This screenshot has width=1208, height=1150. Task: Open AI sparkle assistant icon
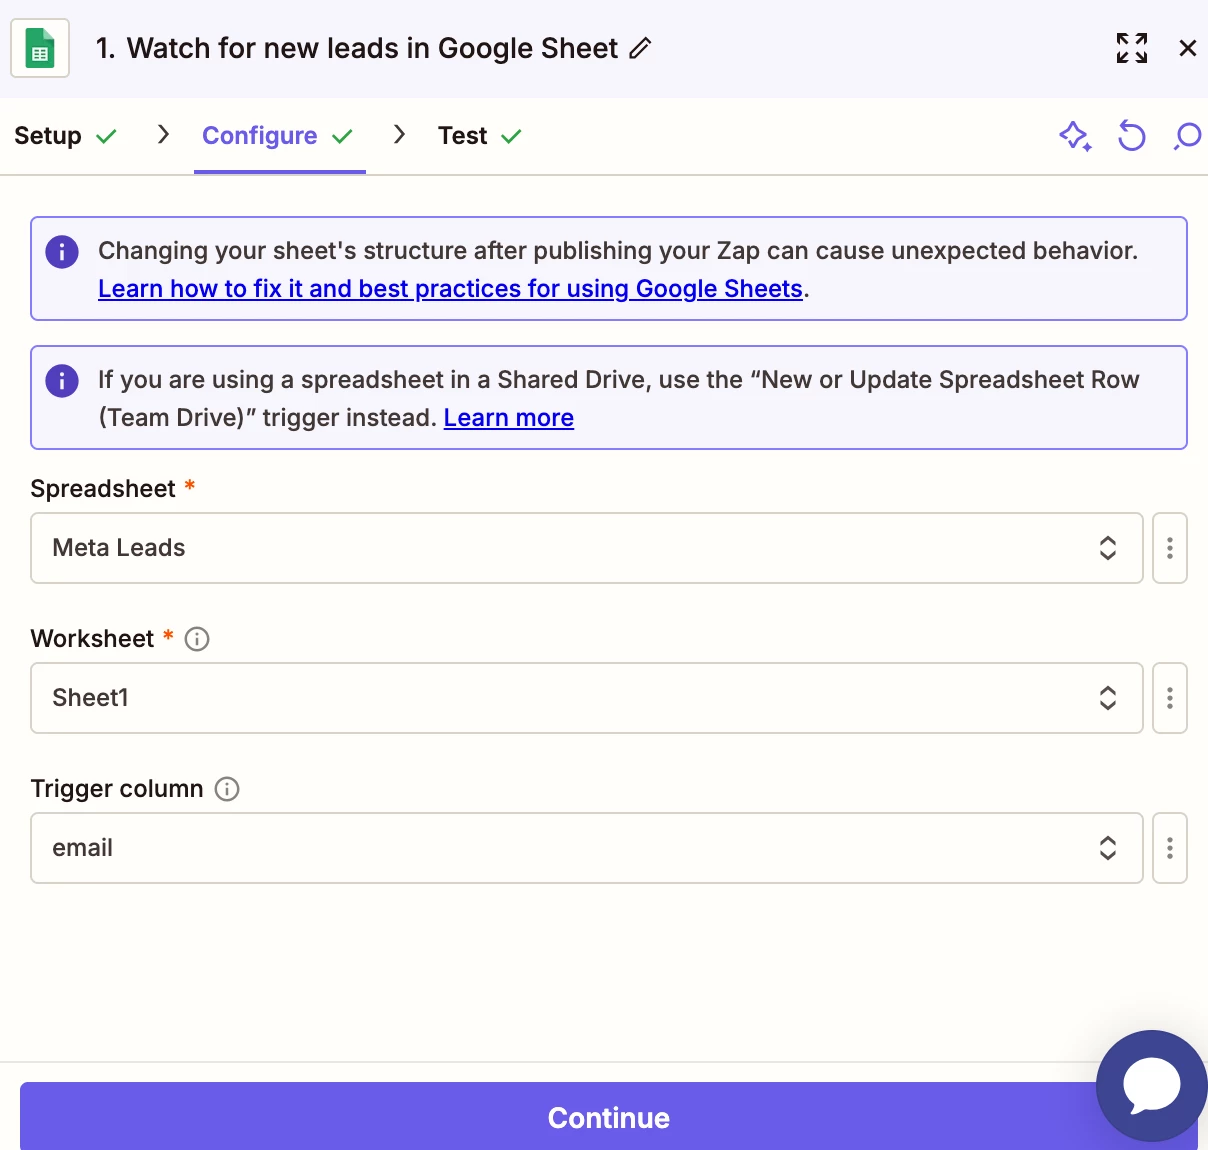point(1075,136)
